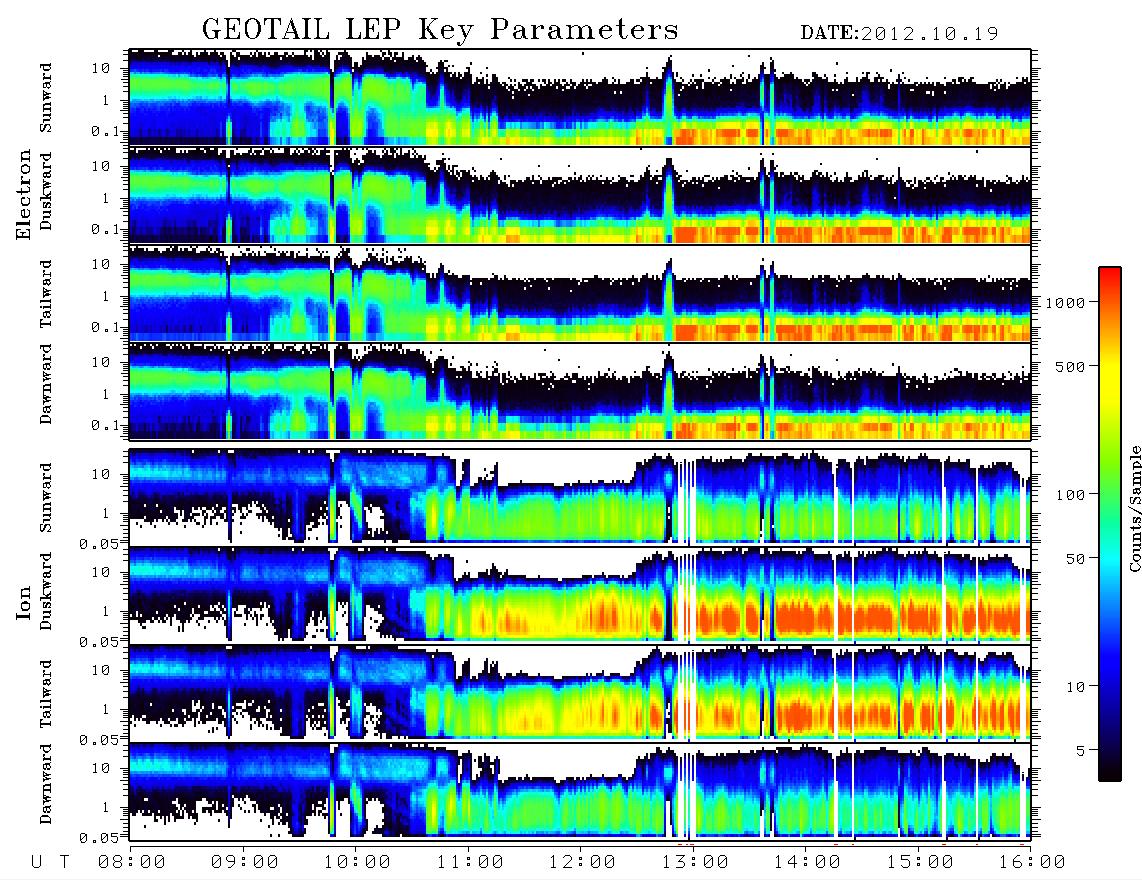Click the '0.1' tick of Electron Dawnward panel
1142x880 pixels.
(x=104, y=425)
